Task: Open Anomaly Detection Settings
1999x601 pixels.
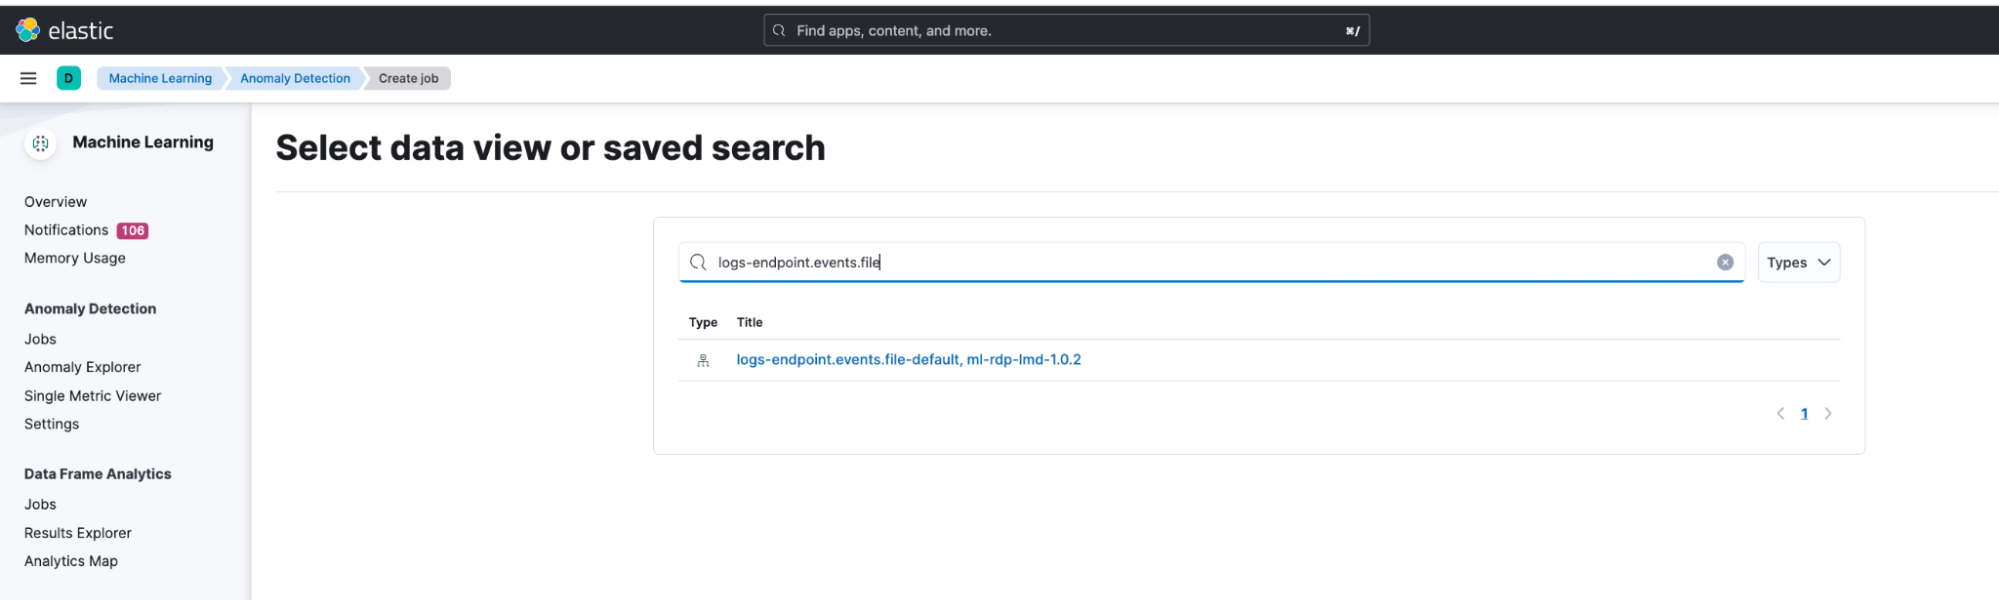Action: click(x=51, y=424)
